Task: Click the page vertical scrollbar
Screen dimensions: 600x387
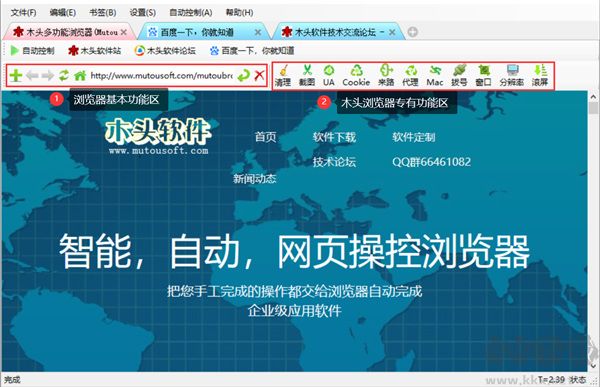Action: pos(593,231)
